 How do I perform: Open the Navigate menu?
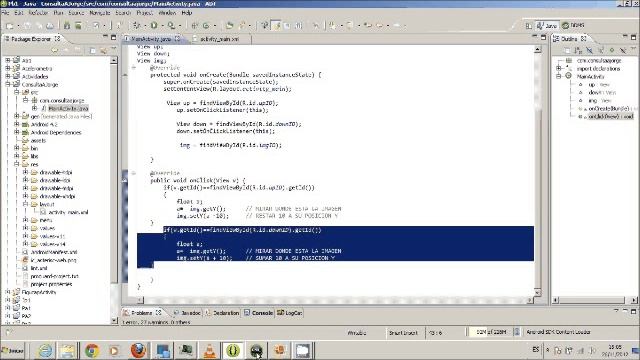click(x=100, y=13)
